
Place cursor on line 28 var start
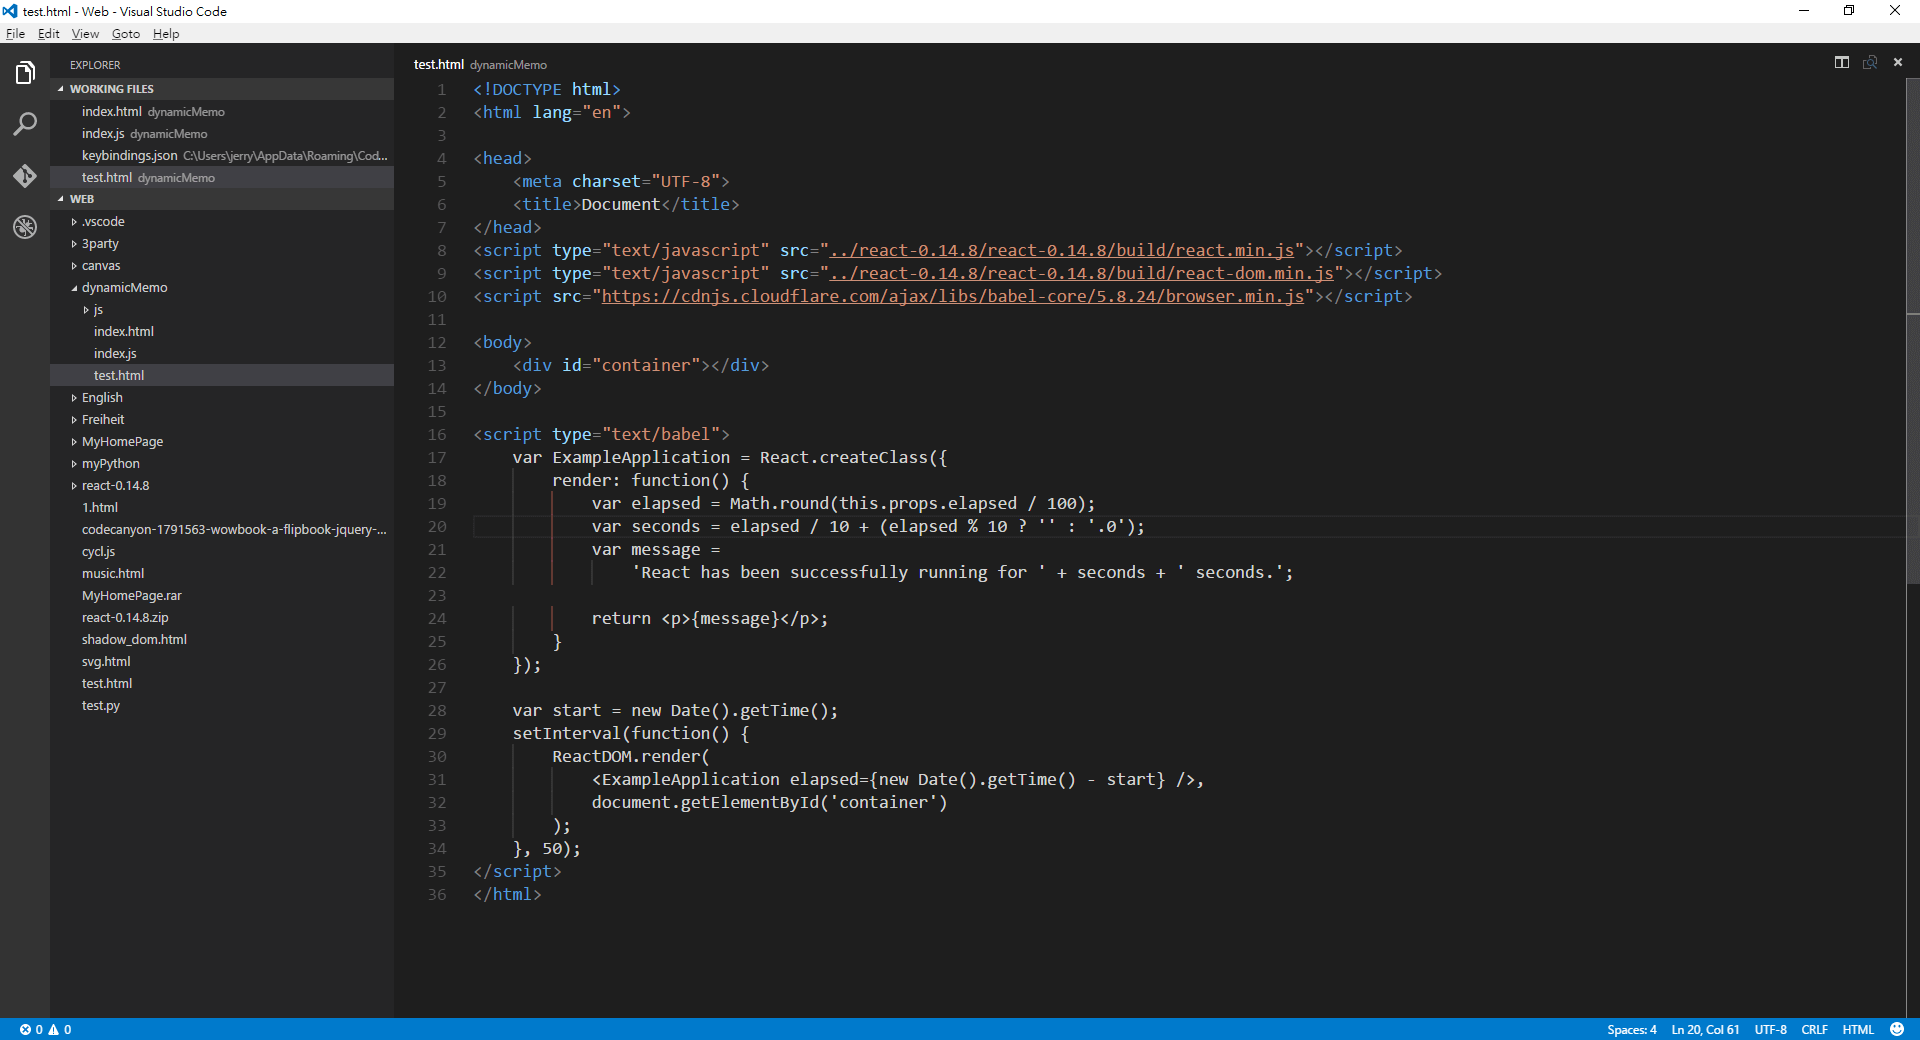(675, 710)
